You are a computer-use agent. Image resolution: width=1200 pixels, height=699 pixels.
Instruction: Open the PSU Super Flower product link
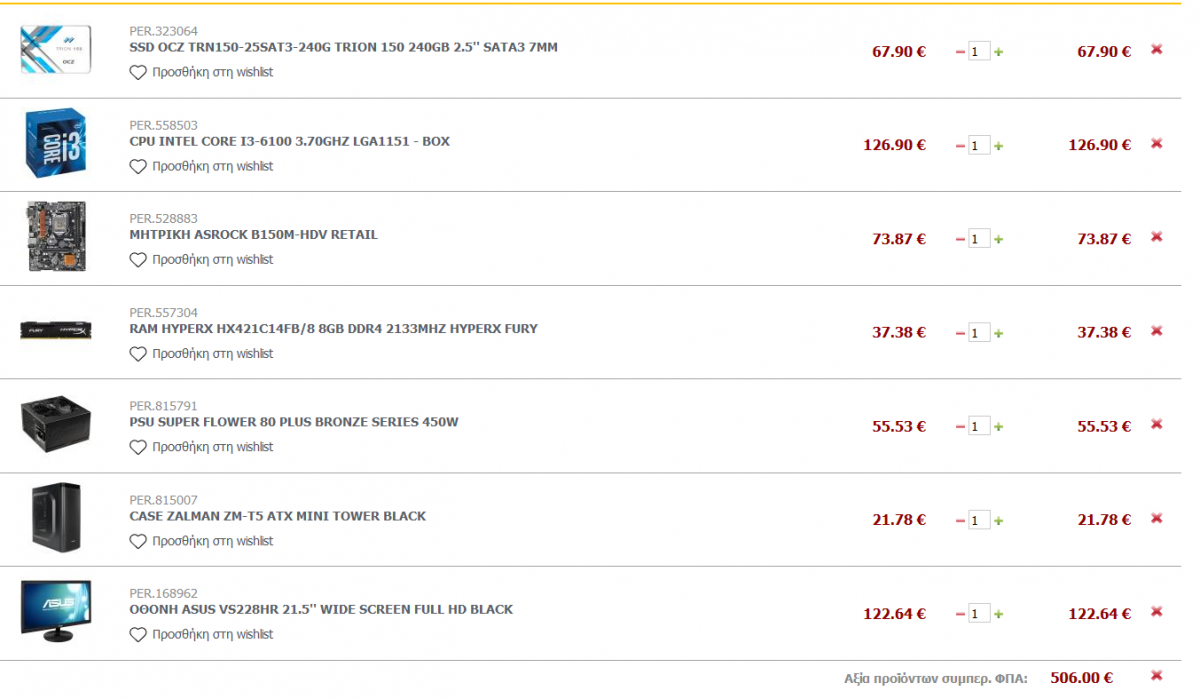click(294, 422)
